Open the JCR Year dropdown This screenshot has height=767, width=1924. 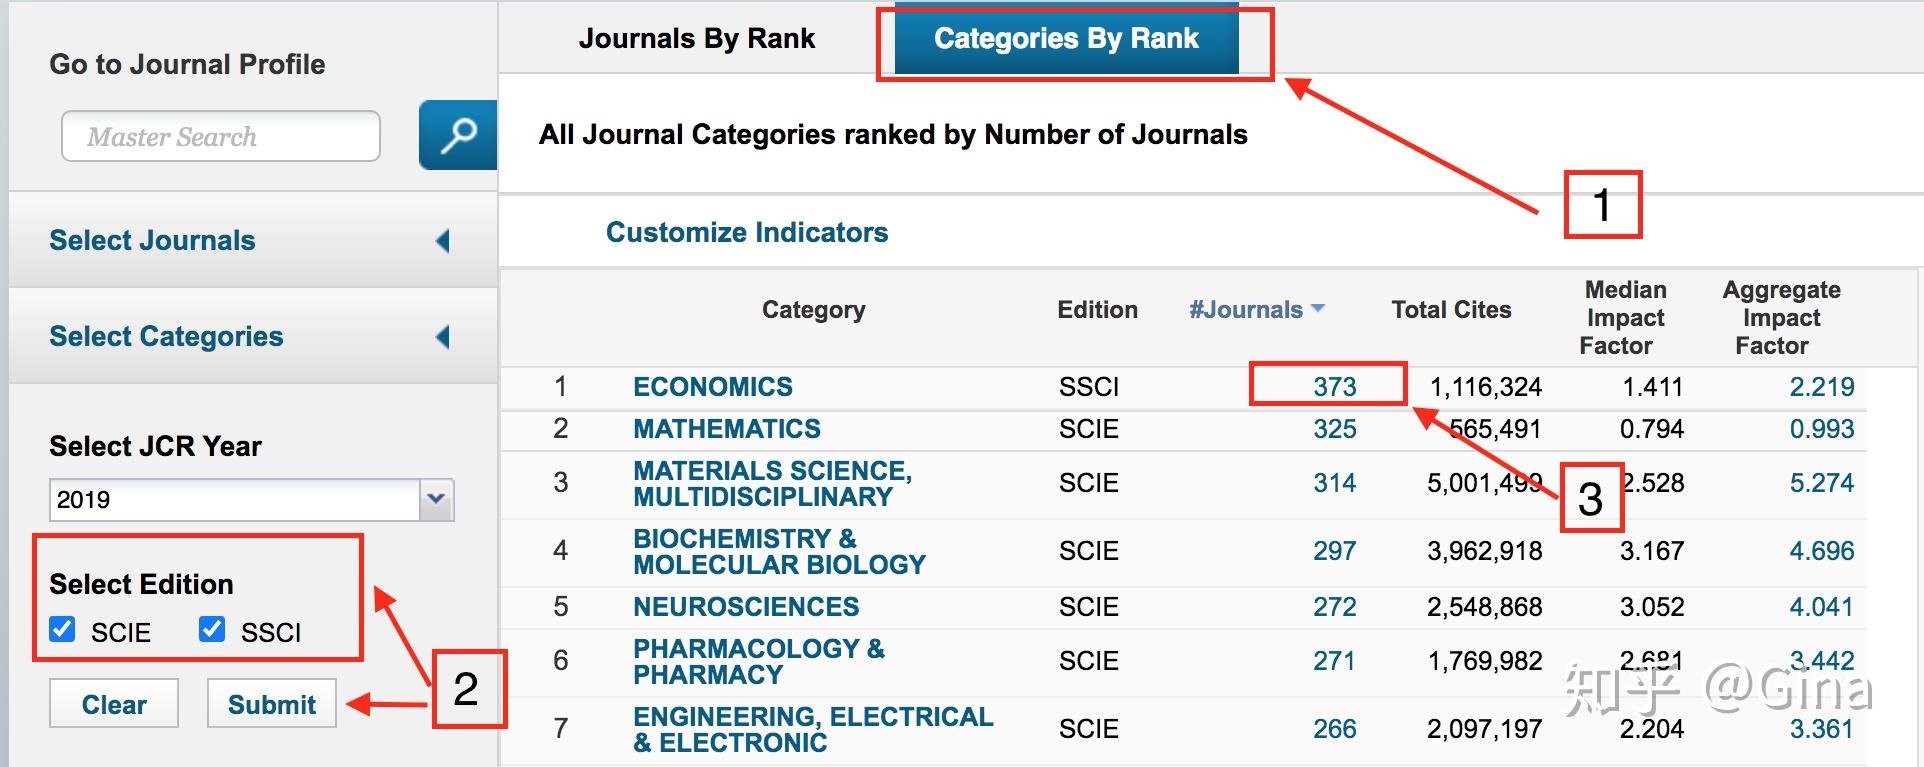click(x=436, y=499)
